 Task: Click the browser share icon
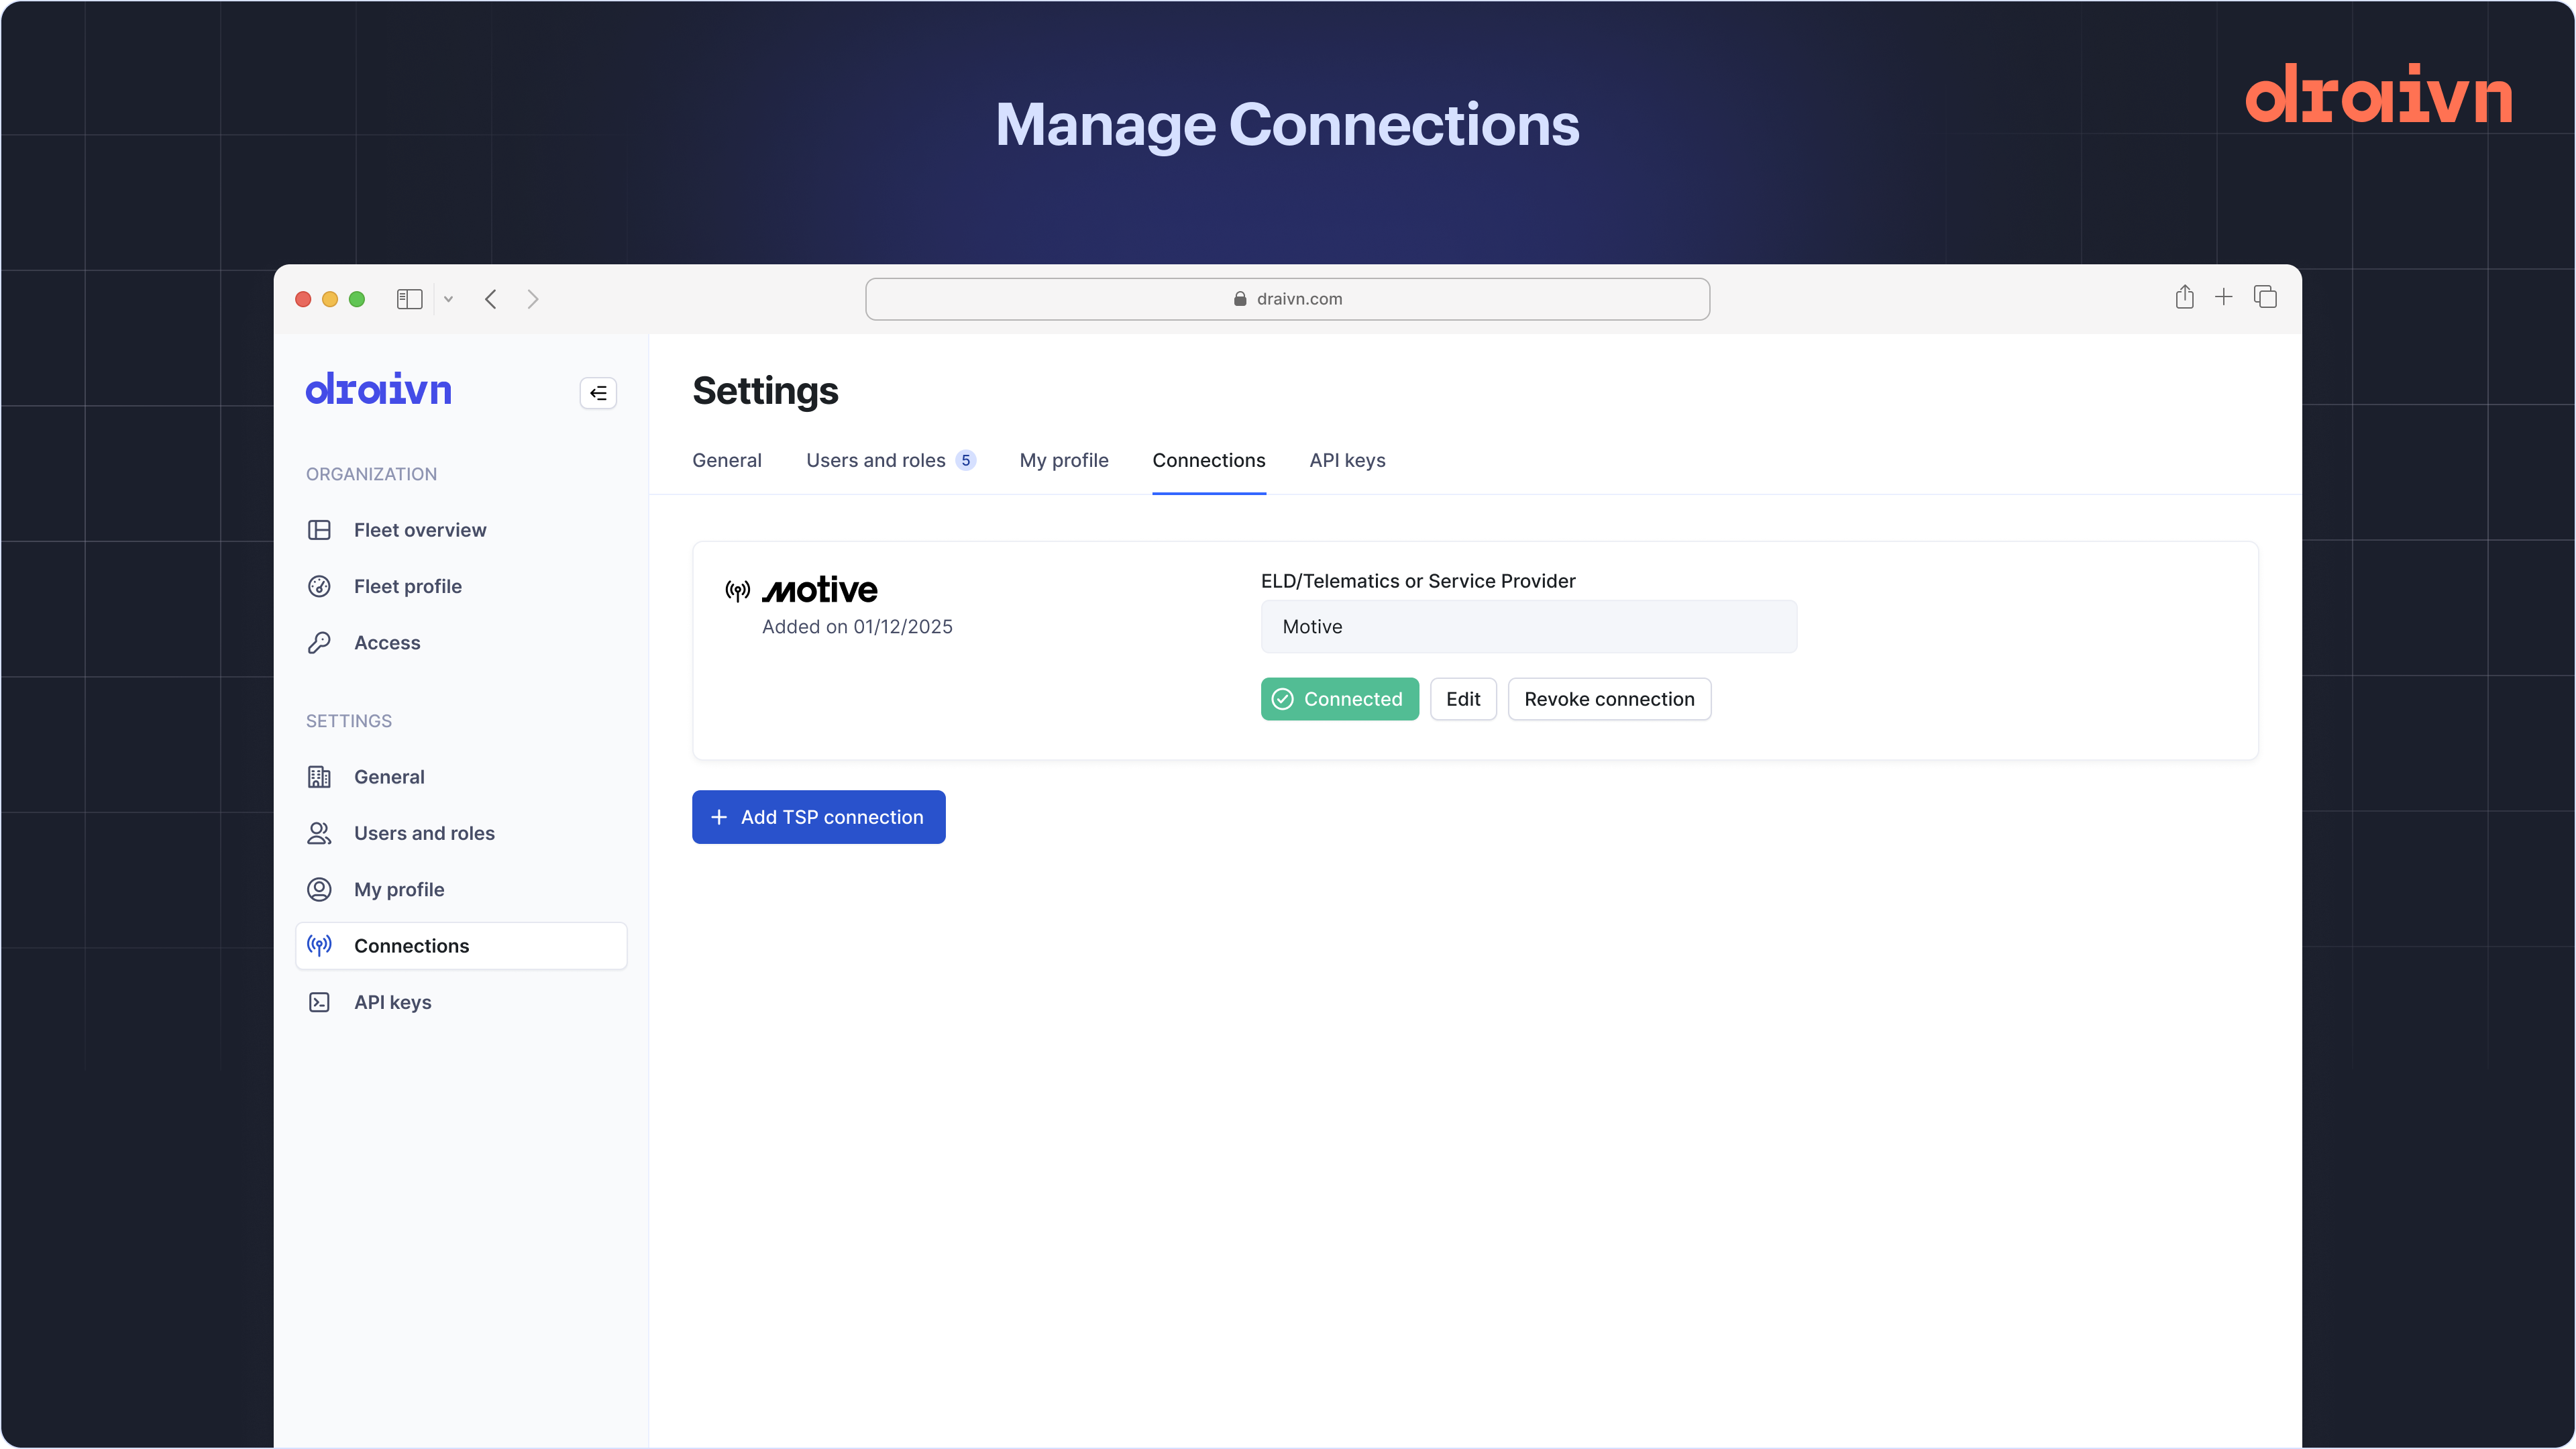click(x=2184, y=297)
